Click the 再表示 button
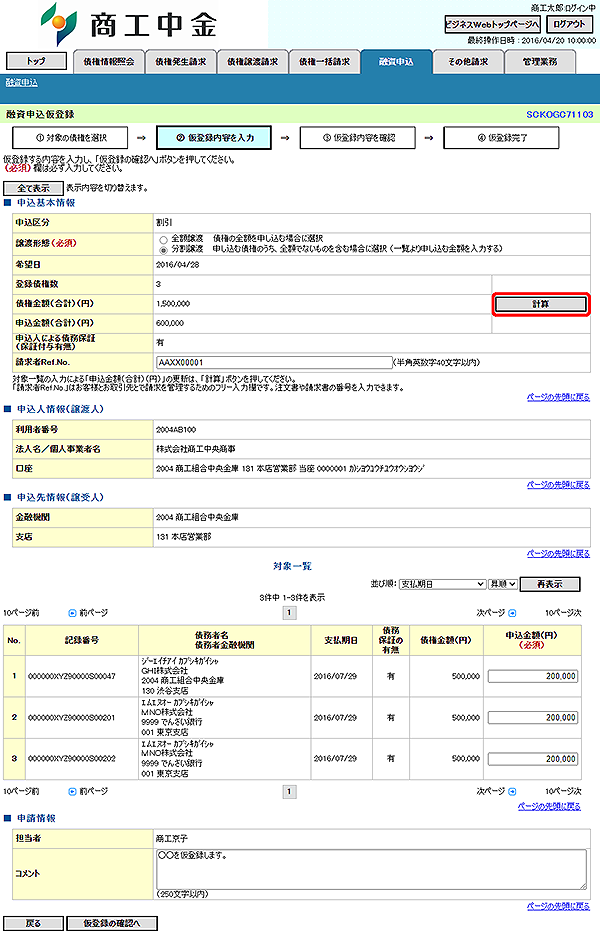The height and width of the screenshot is (939, 600). (x=550, y=584)
